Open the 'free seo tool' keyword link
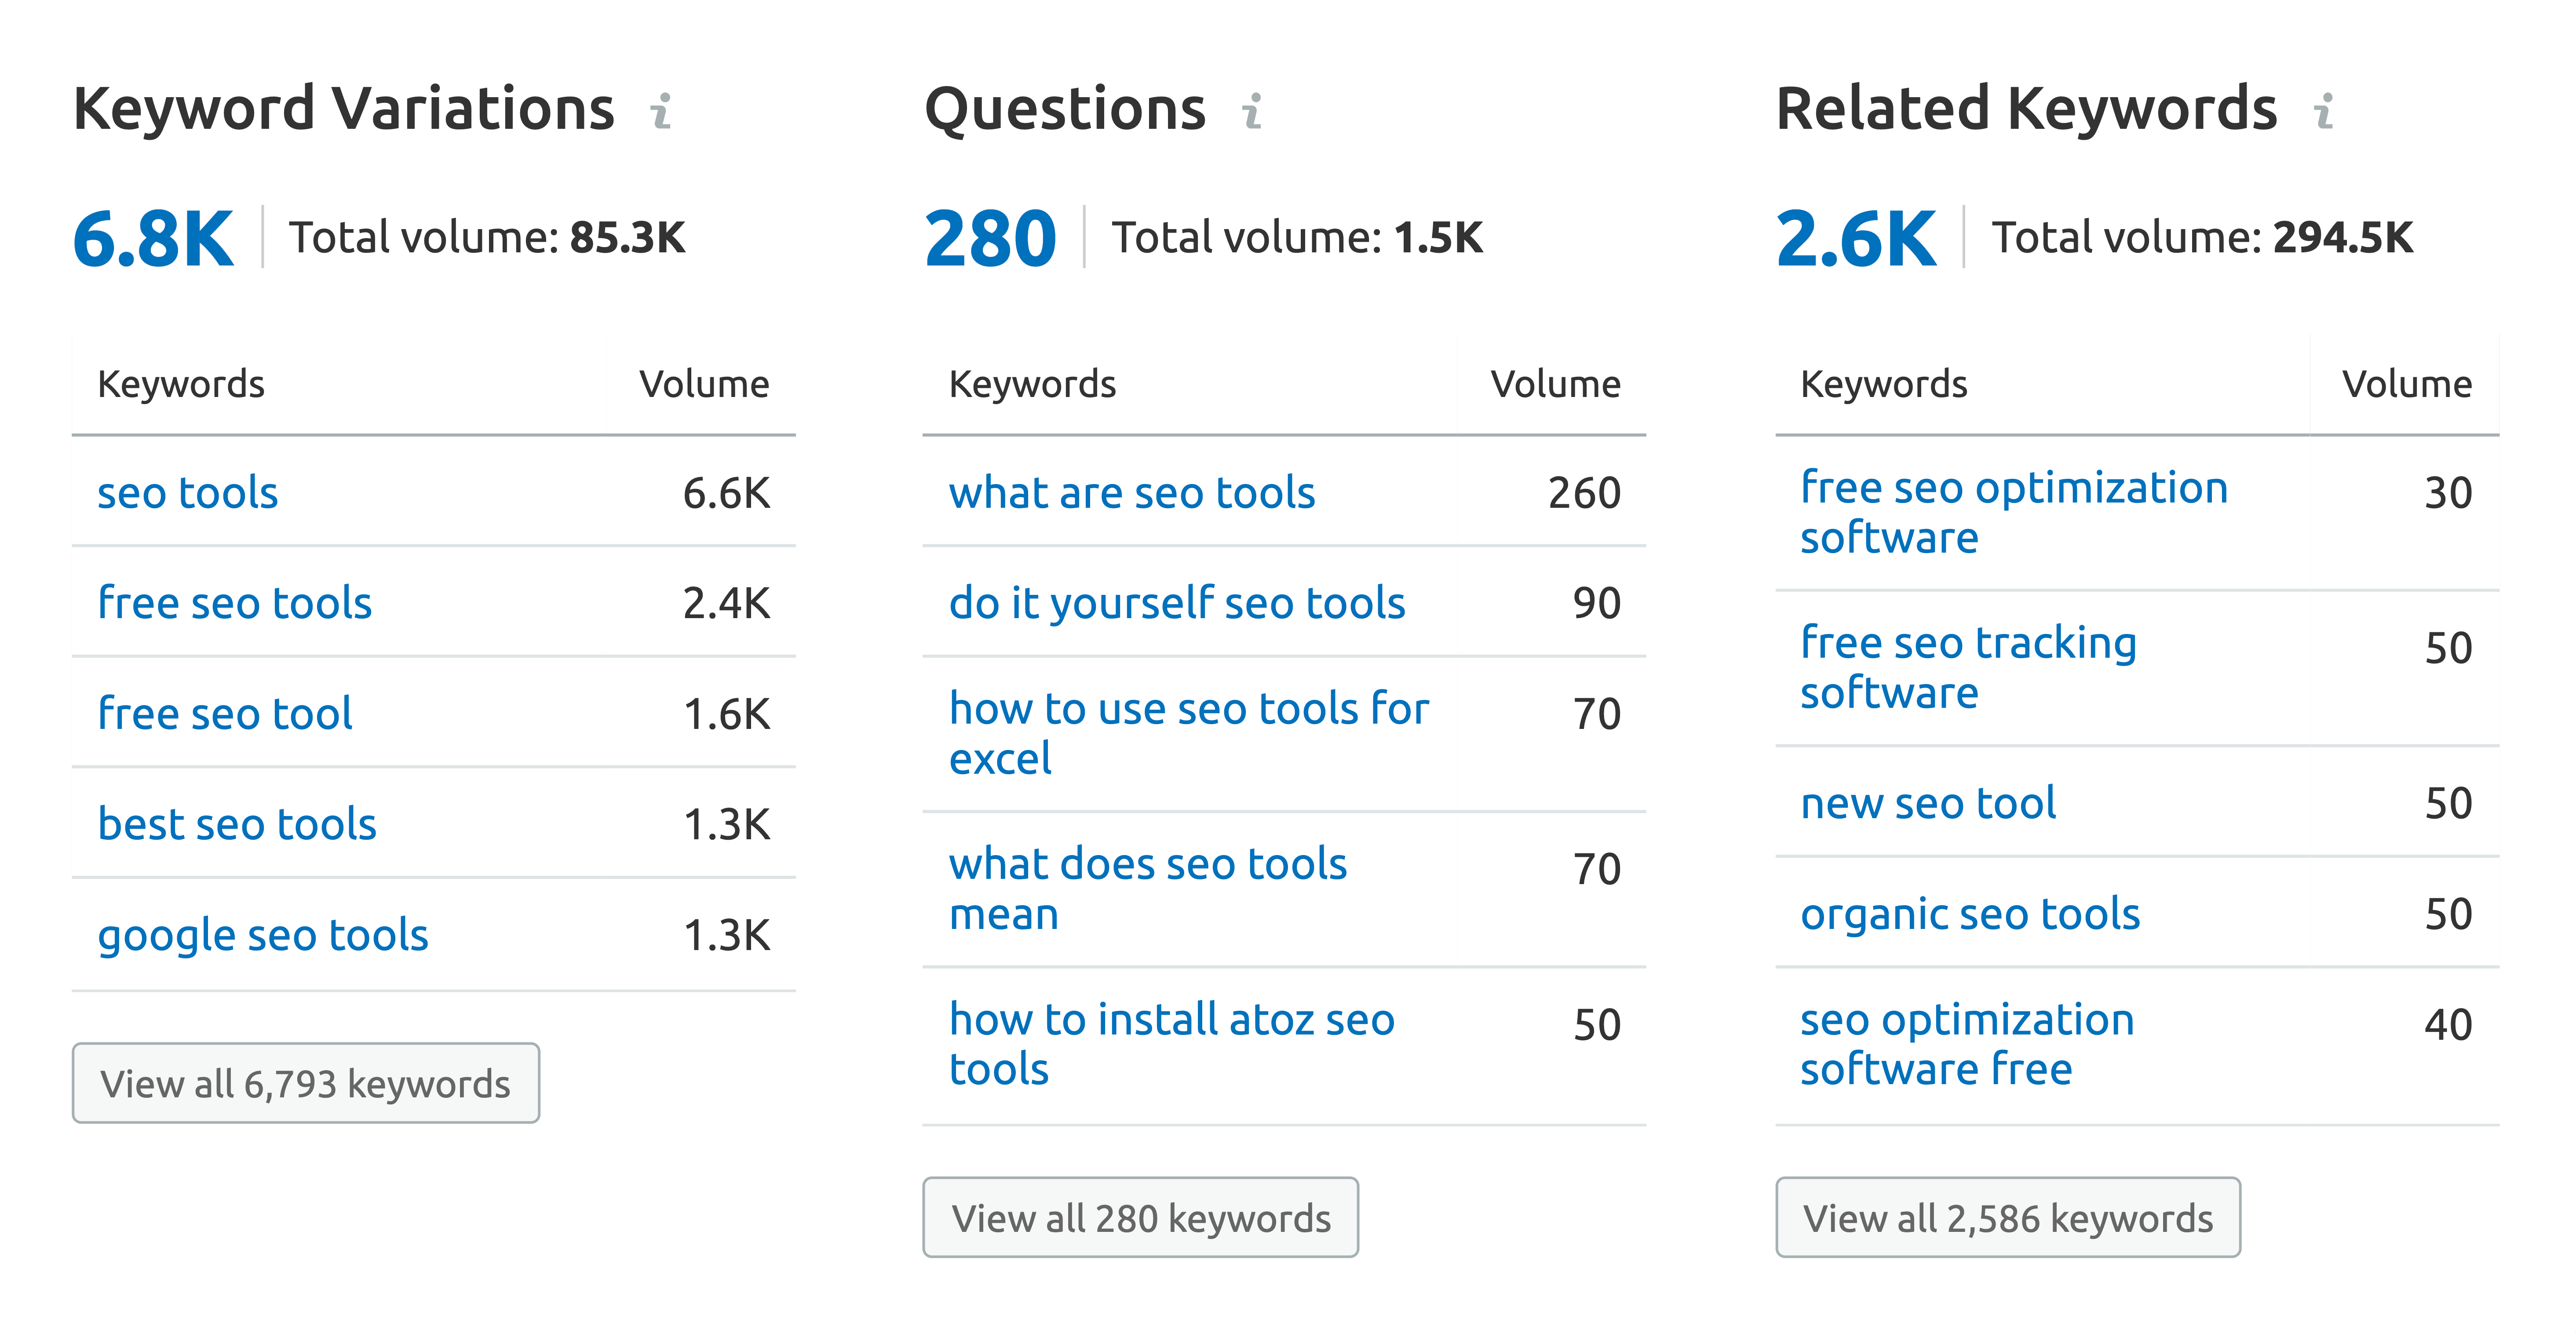 click(x=225, y=714)
